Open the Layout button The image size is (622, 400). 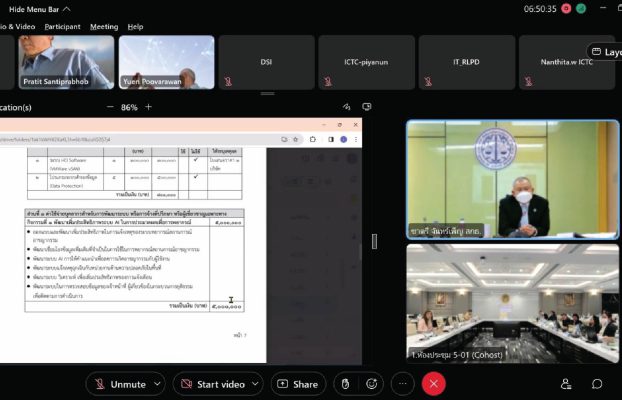point(604,52)
